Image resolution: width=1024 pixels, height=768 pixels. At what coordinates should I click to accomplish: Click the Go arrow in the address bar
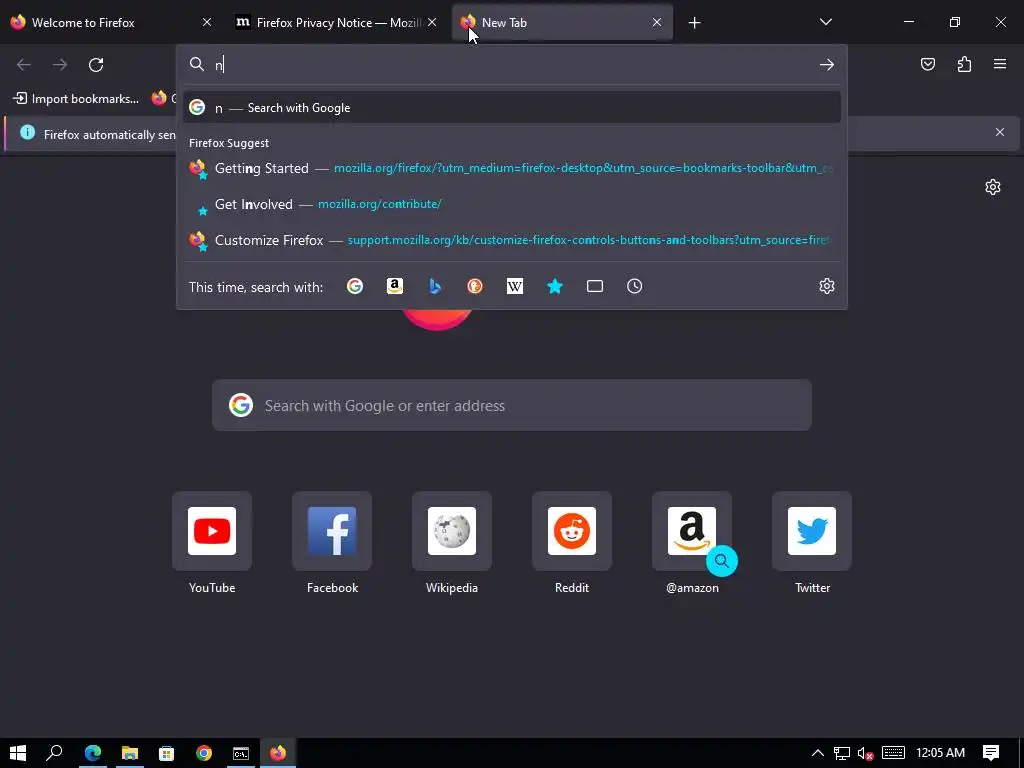click(827, 65)
